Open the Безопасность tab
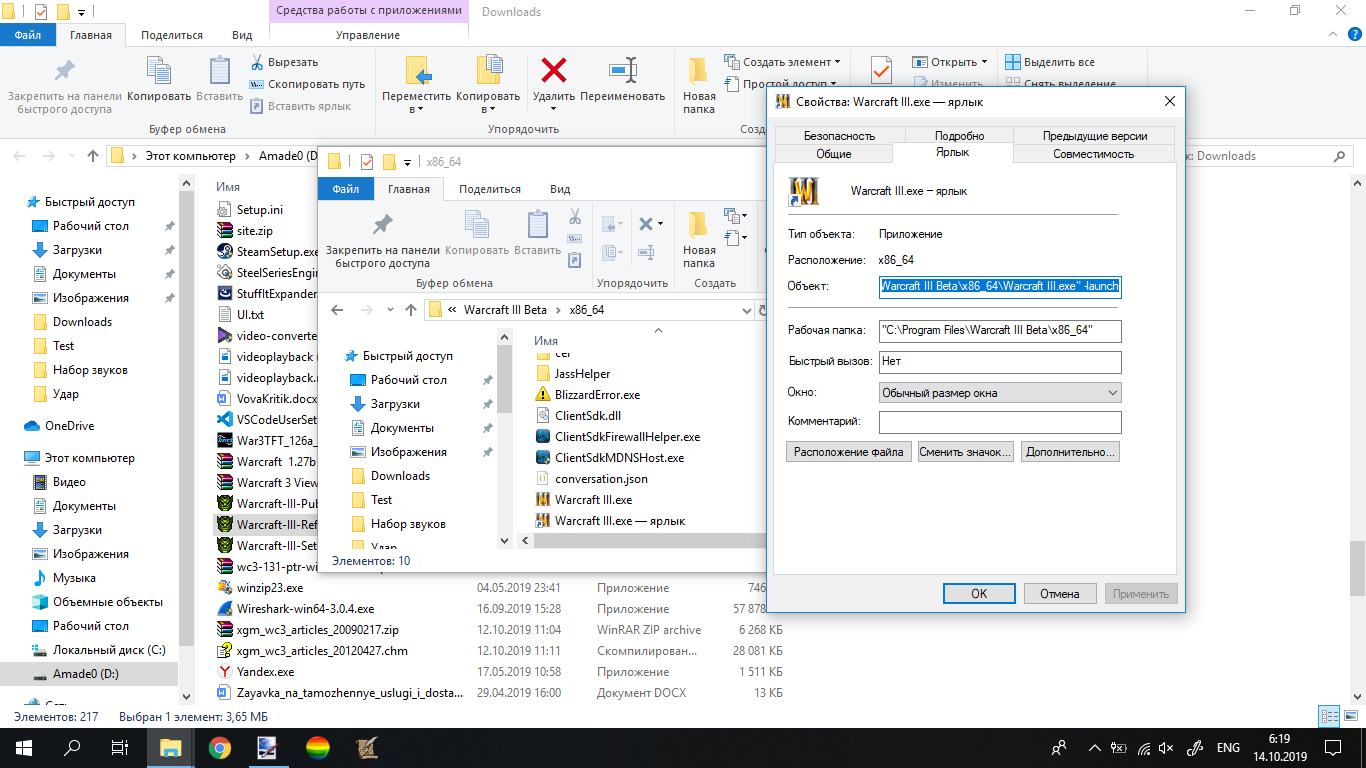The image size is (1366, 768). [839, 136]
